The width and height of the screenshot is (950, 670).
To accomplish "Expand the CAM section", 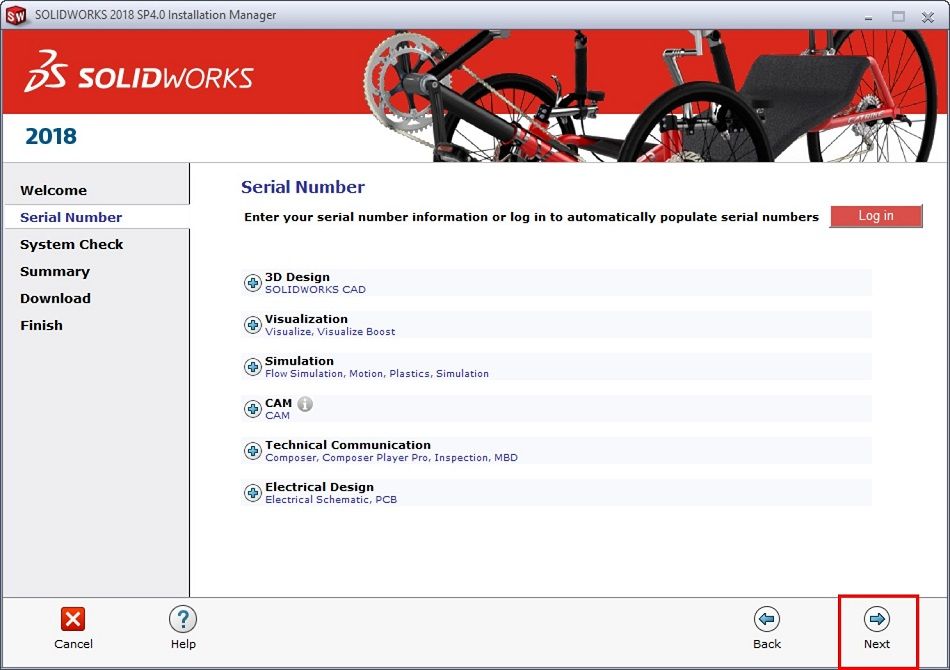I will pyautogui.click(x=252, y=409).
